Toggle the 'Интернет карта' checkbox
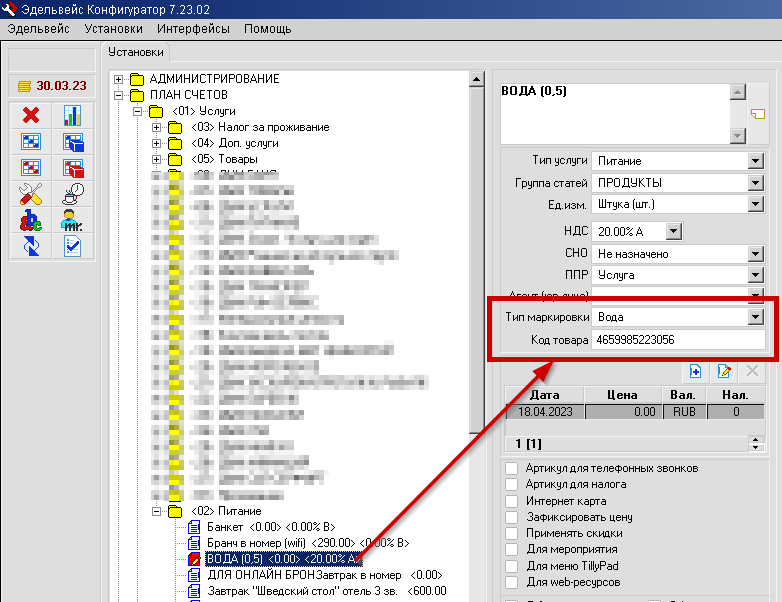This screenshot has width=782, height=602. click(512, 501)
